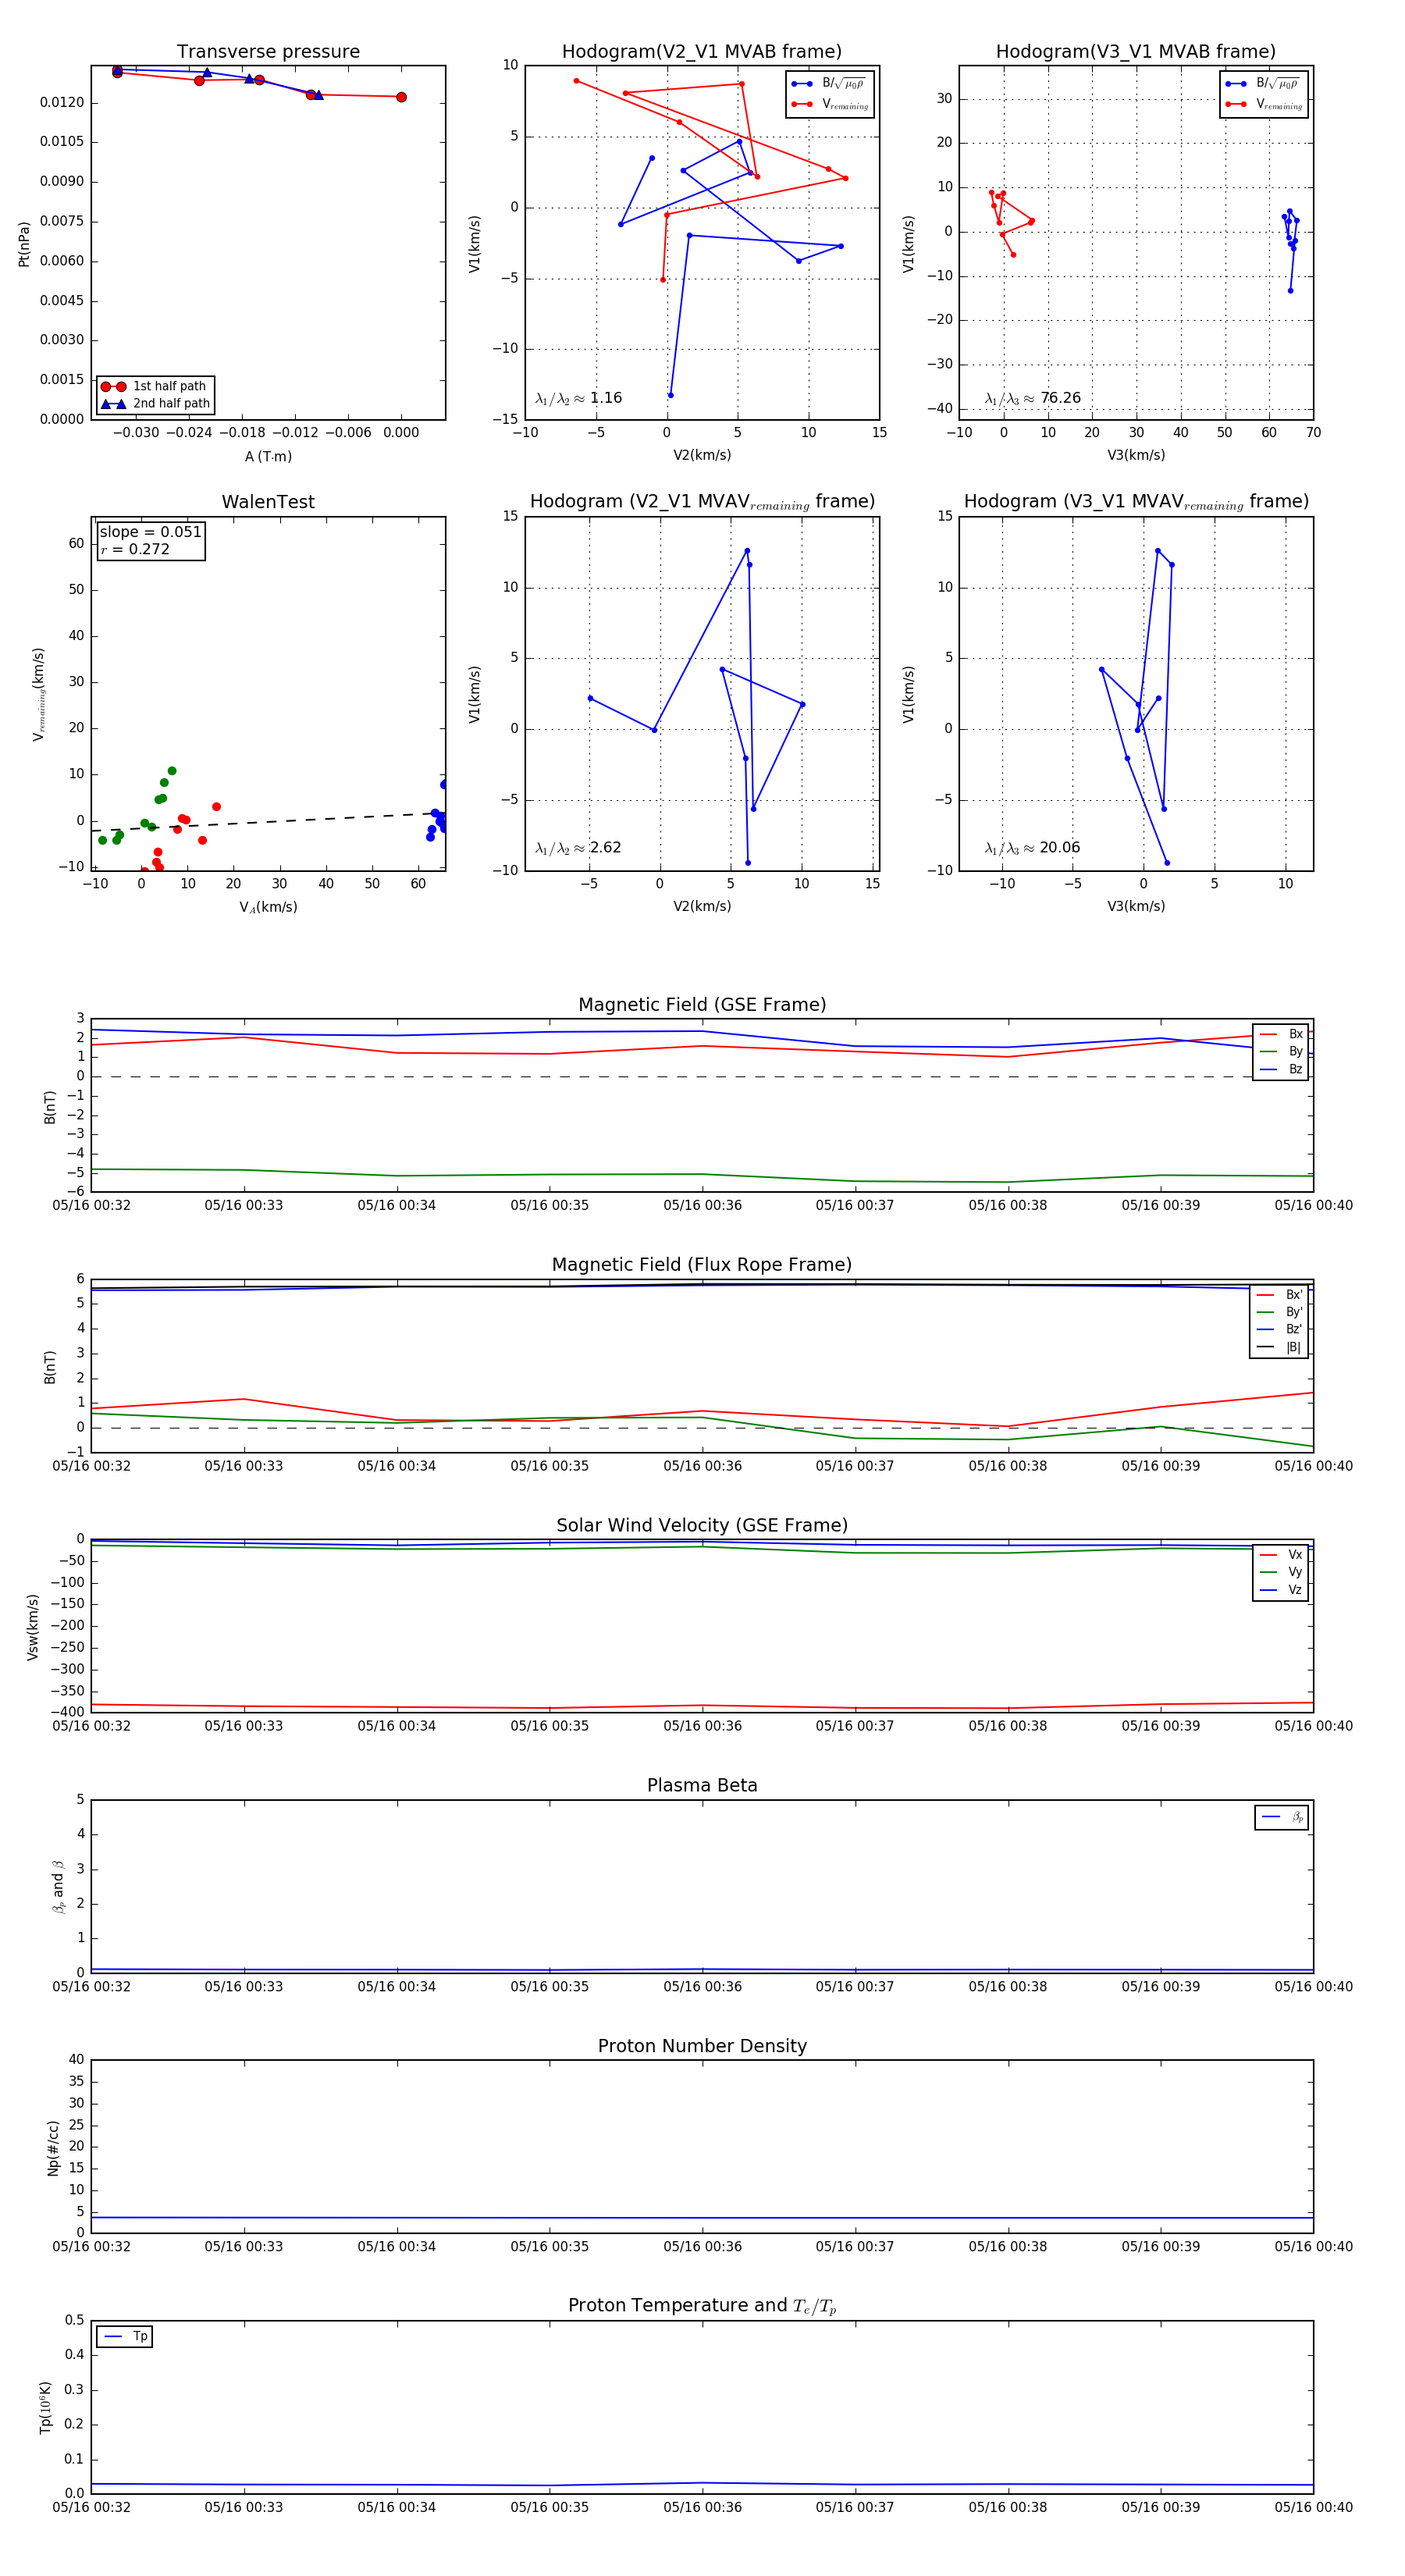Image resolution: width=1405 pixels, height=2576 pixels.
Task: Click the "slope = 0.051" annotation
Action: click(x=150, y=532)
